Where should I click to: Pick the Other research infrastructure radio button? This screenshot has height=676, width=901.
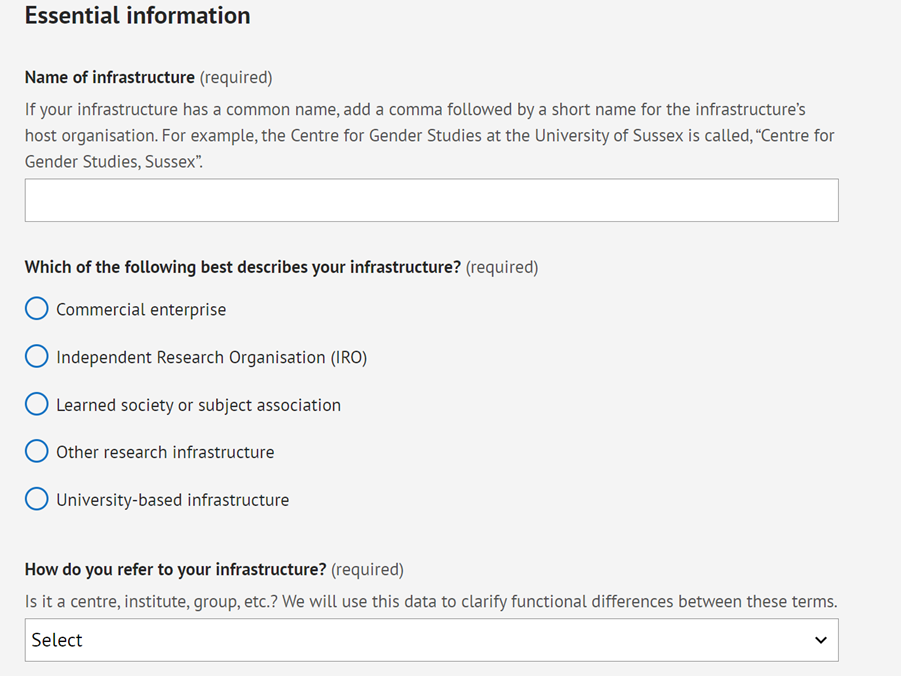pyautogui.click(x=37, y=451)
